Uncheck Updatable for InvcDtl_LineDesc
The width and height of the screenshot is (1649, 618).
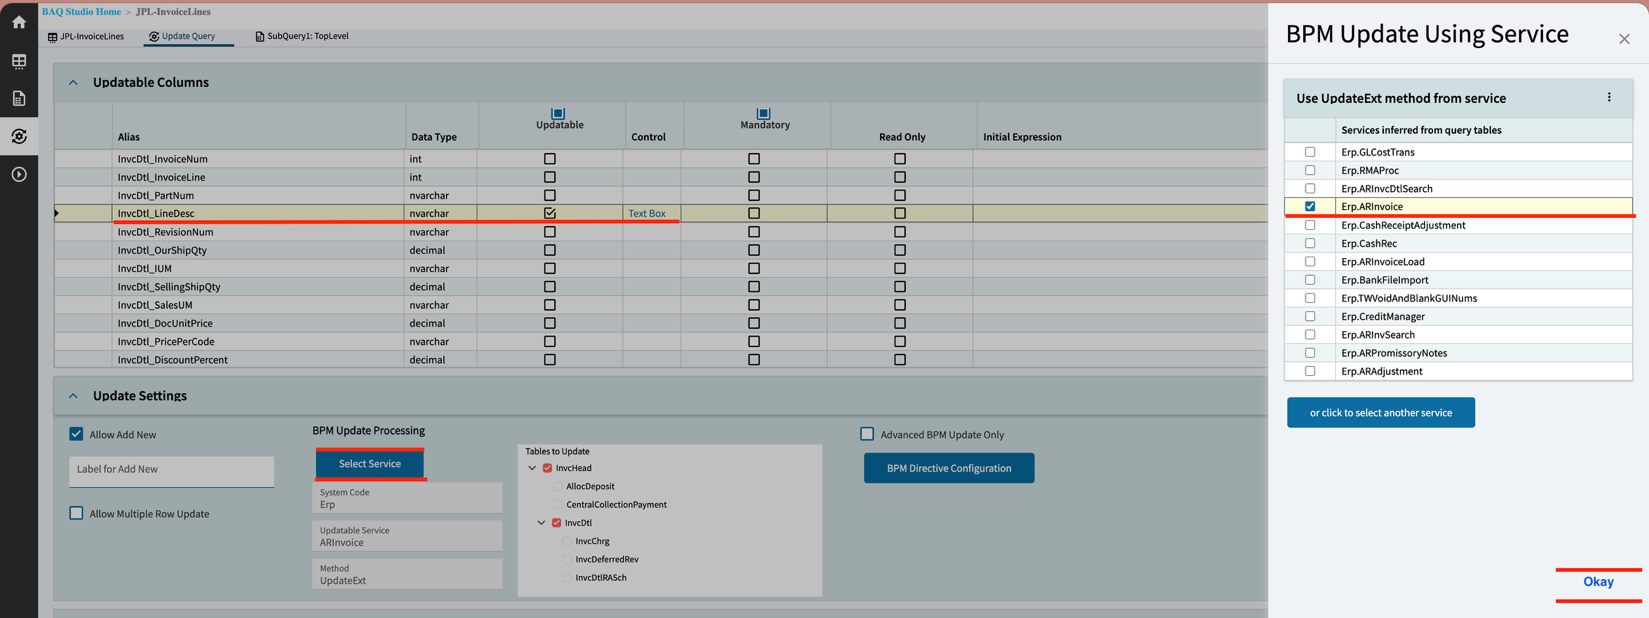(550, 213)
